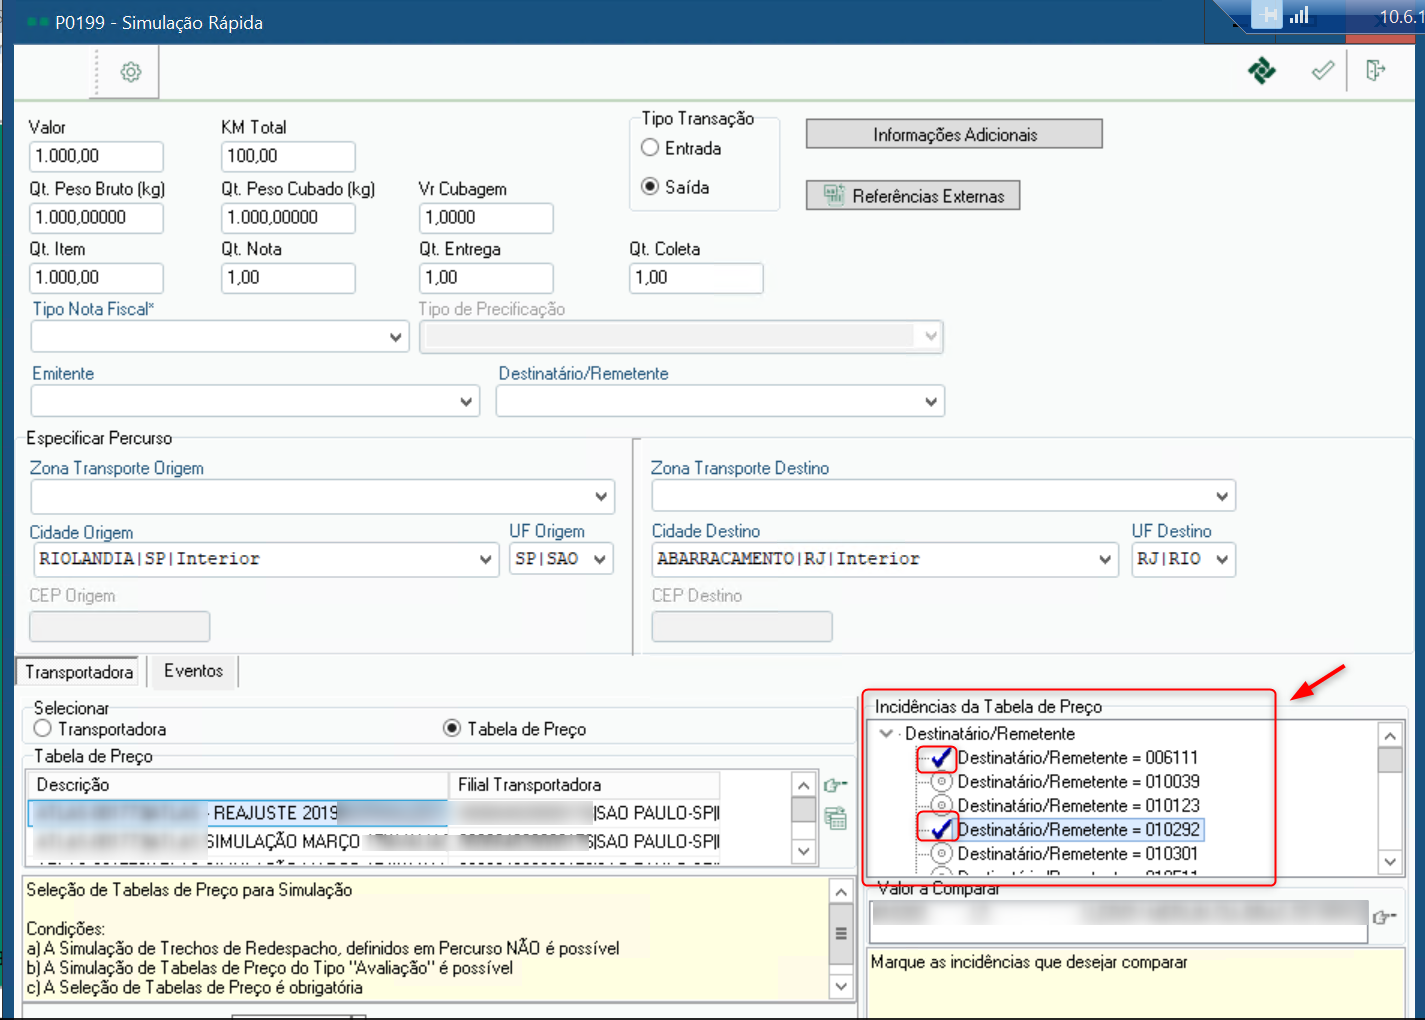Click the Valor input field
The width and height of the screenshot is (1425, 1020).
(96, 156)
